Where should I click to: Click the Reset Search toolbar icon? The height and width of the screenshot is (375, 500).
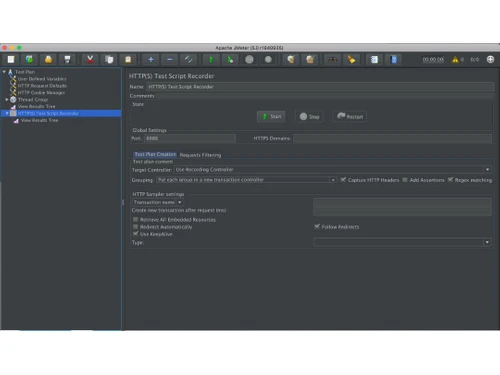pyautogui.click(x=351, y=60)
